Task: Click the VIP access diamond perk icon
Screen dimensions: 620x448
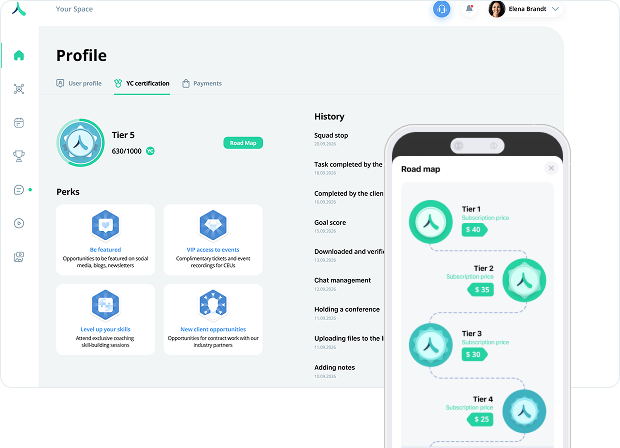Action: click(x=213, y=225)
